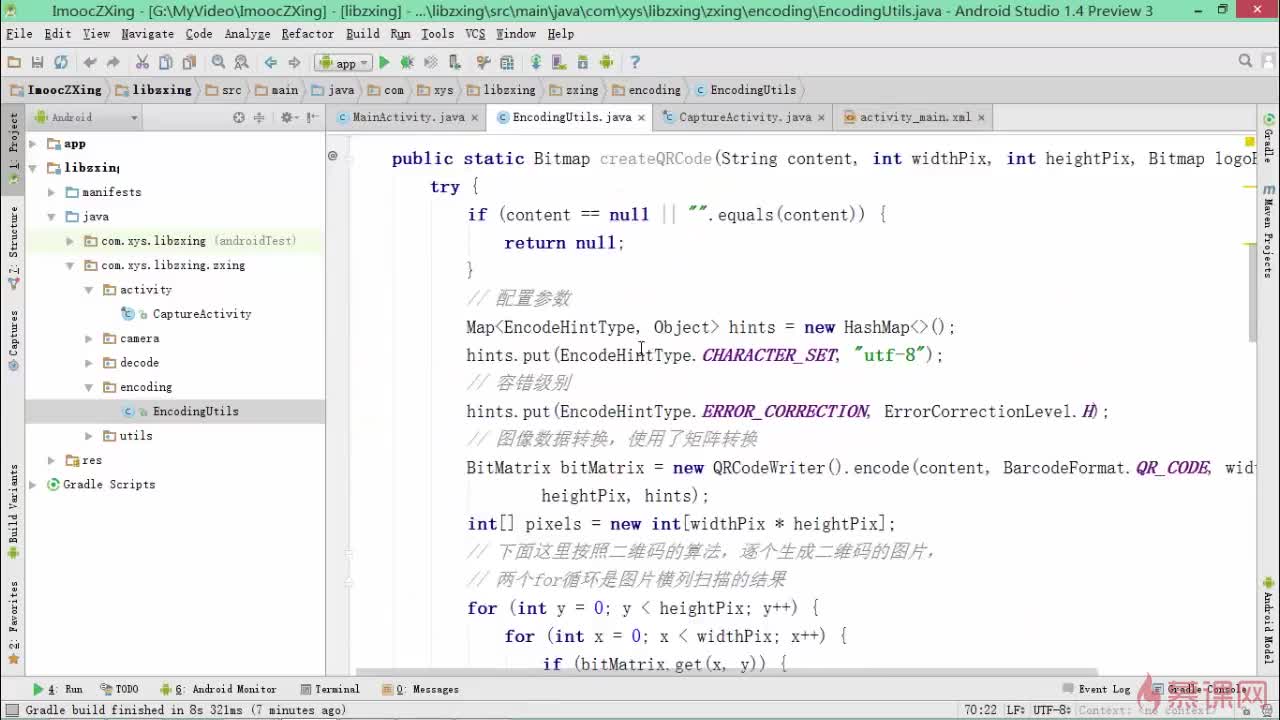Open the VCS menu
Image resolution: width=1280 pixels, height=720 pixels.
[475, 34]
